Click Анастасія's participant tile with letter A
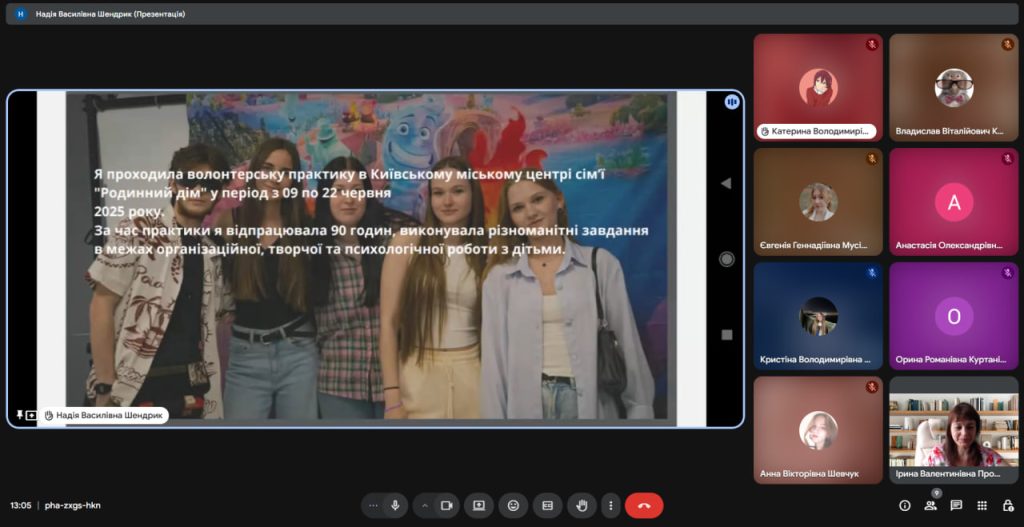1024x527 pixels. tap(953, 202)
